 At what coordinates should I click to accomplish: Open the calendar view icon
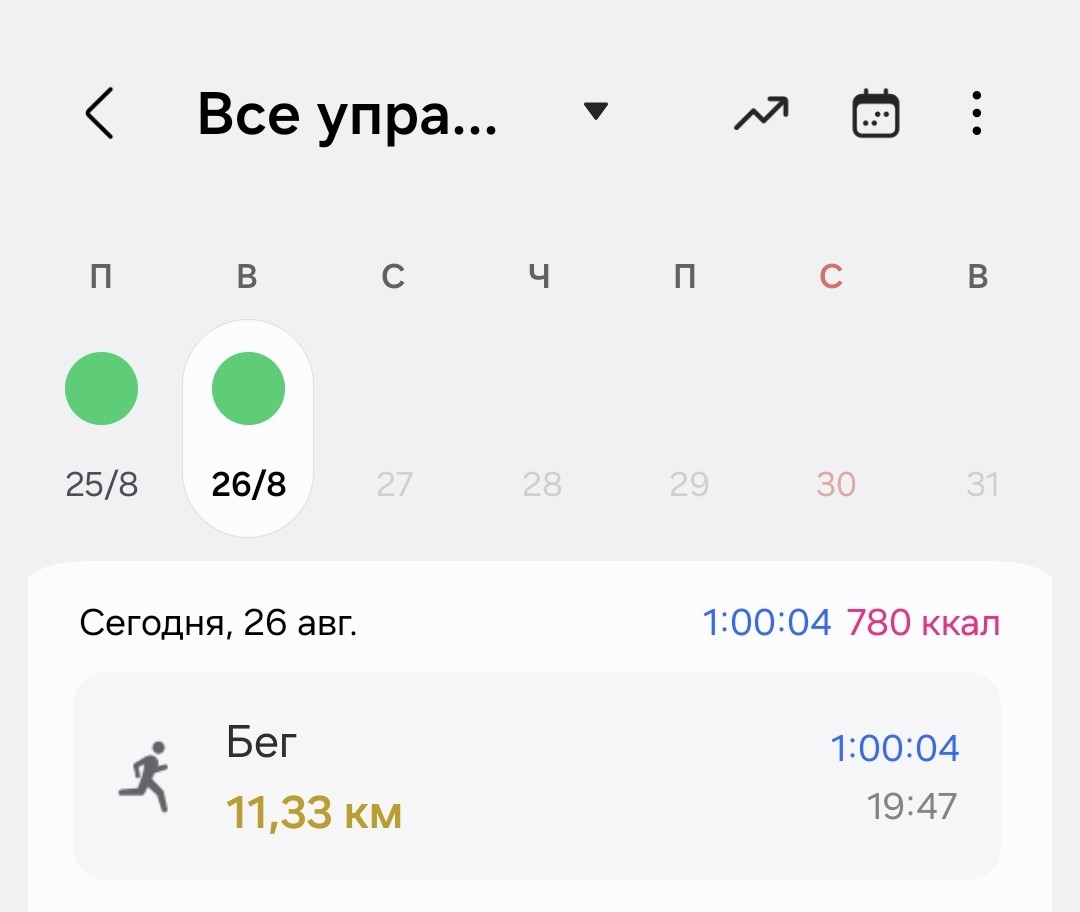click(x=875, y=114)
